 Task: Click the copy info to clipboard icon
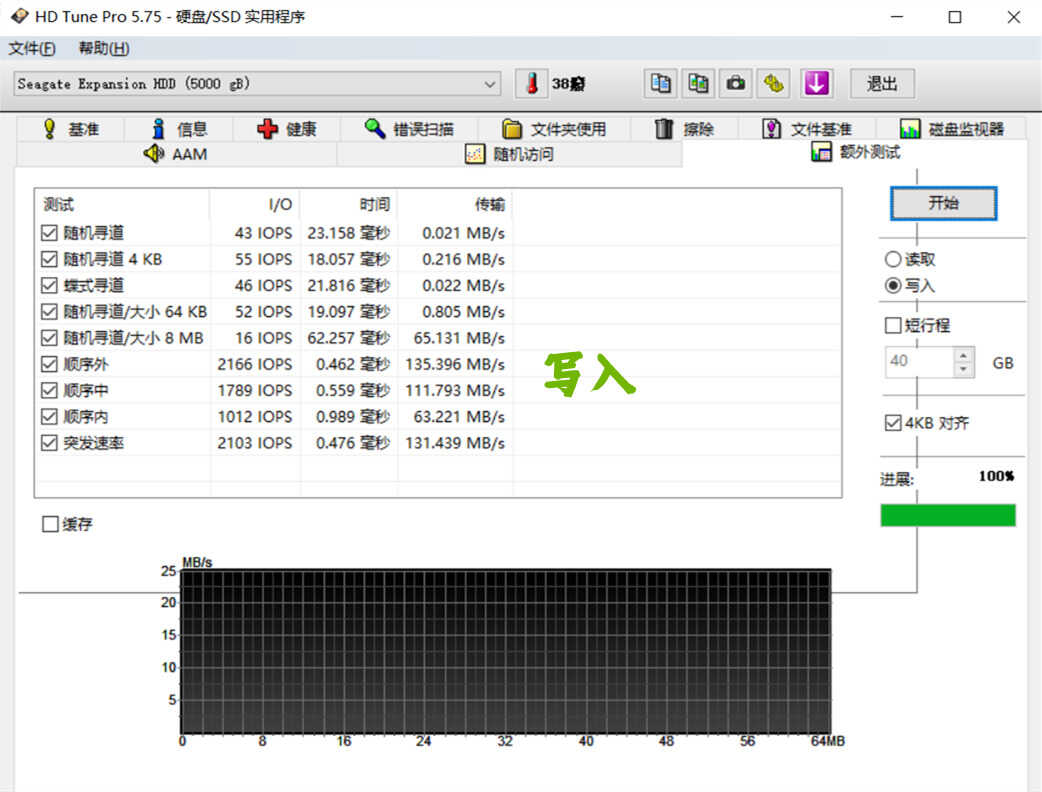click(660, 84)
